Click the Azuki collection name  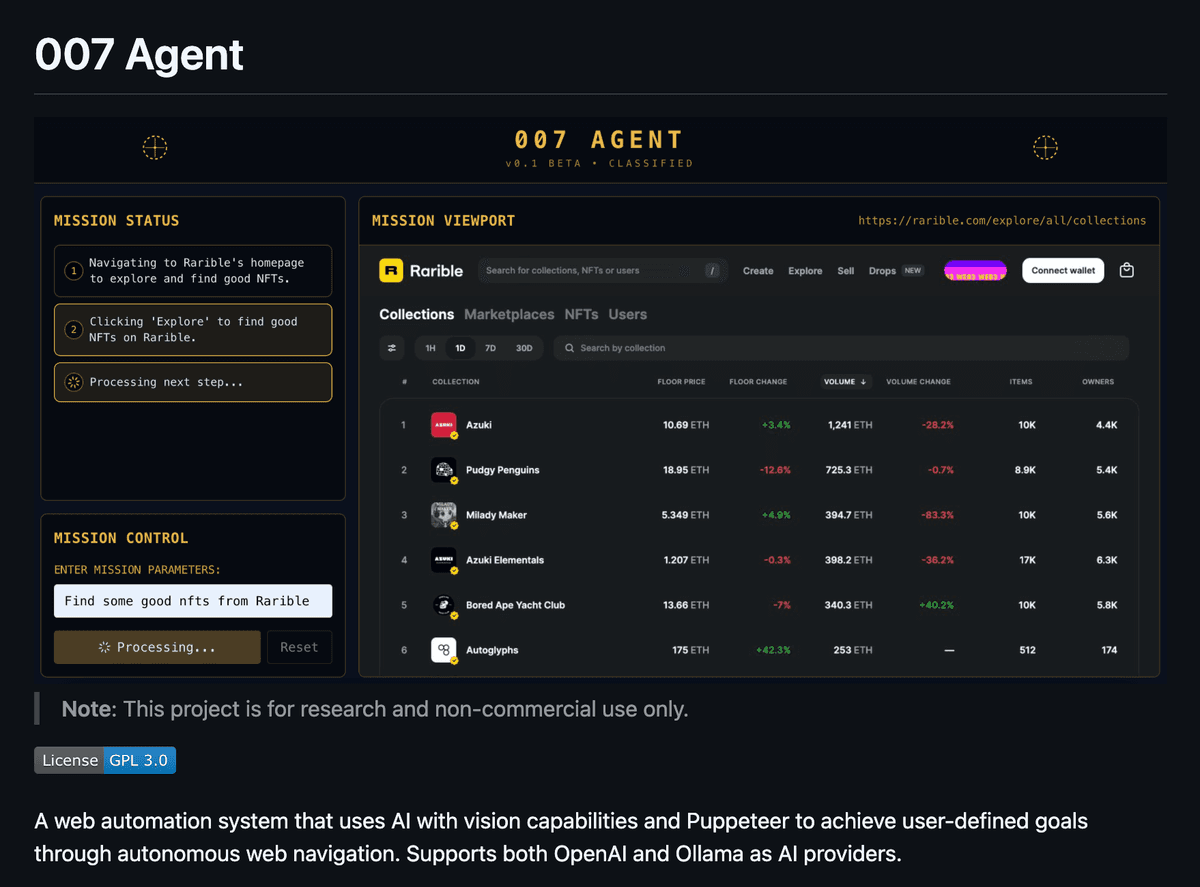[x=479, y=425]
